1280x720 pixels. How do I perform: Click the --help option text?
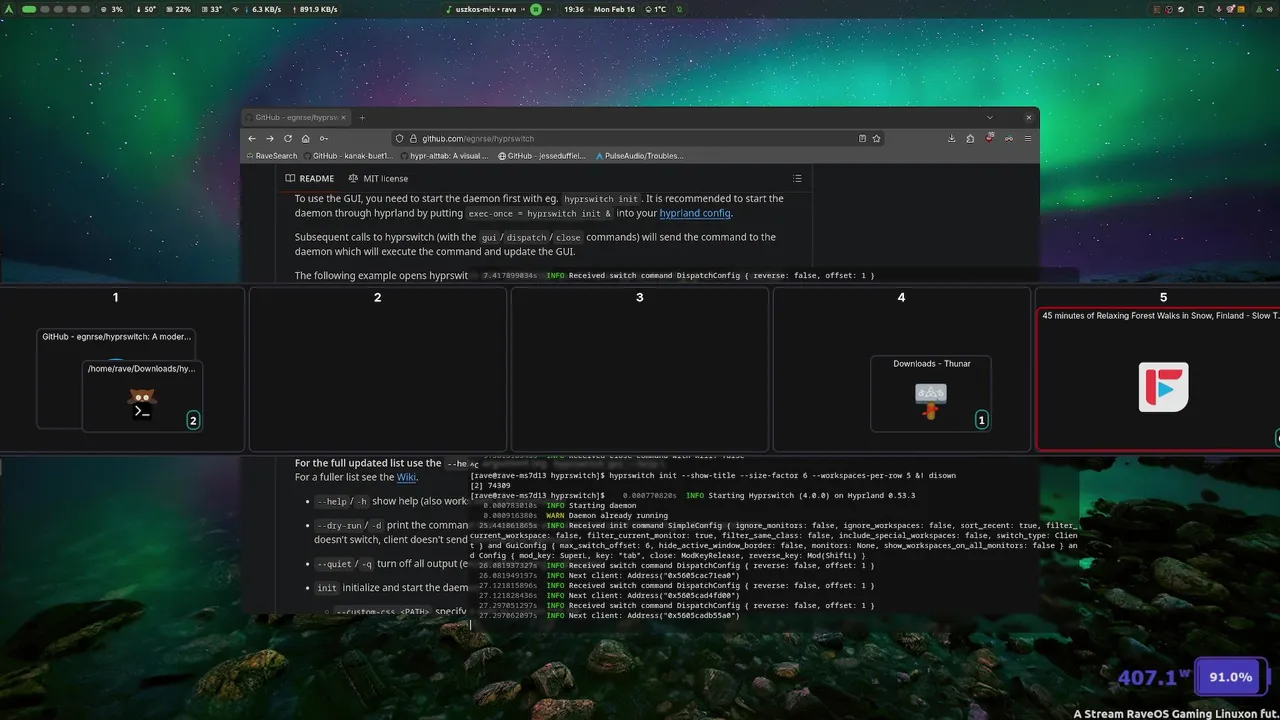[332, 501]
